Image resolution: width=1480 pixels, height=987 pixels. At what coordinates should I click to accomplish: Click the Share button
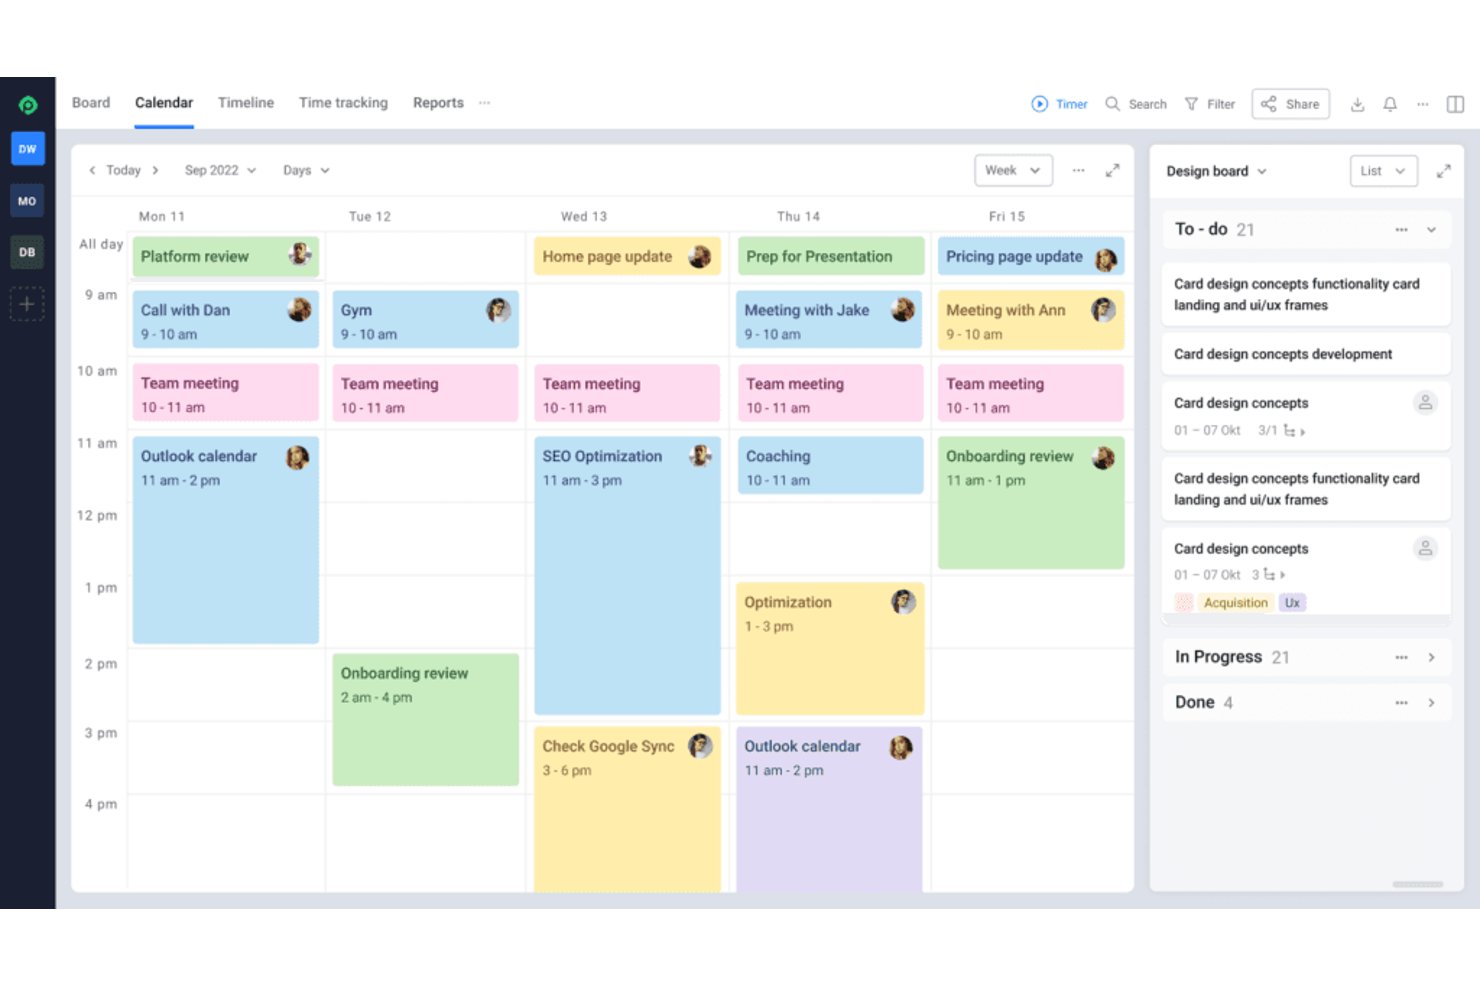coord(1290,104)
